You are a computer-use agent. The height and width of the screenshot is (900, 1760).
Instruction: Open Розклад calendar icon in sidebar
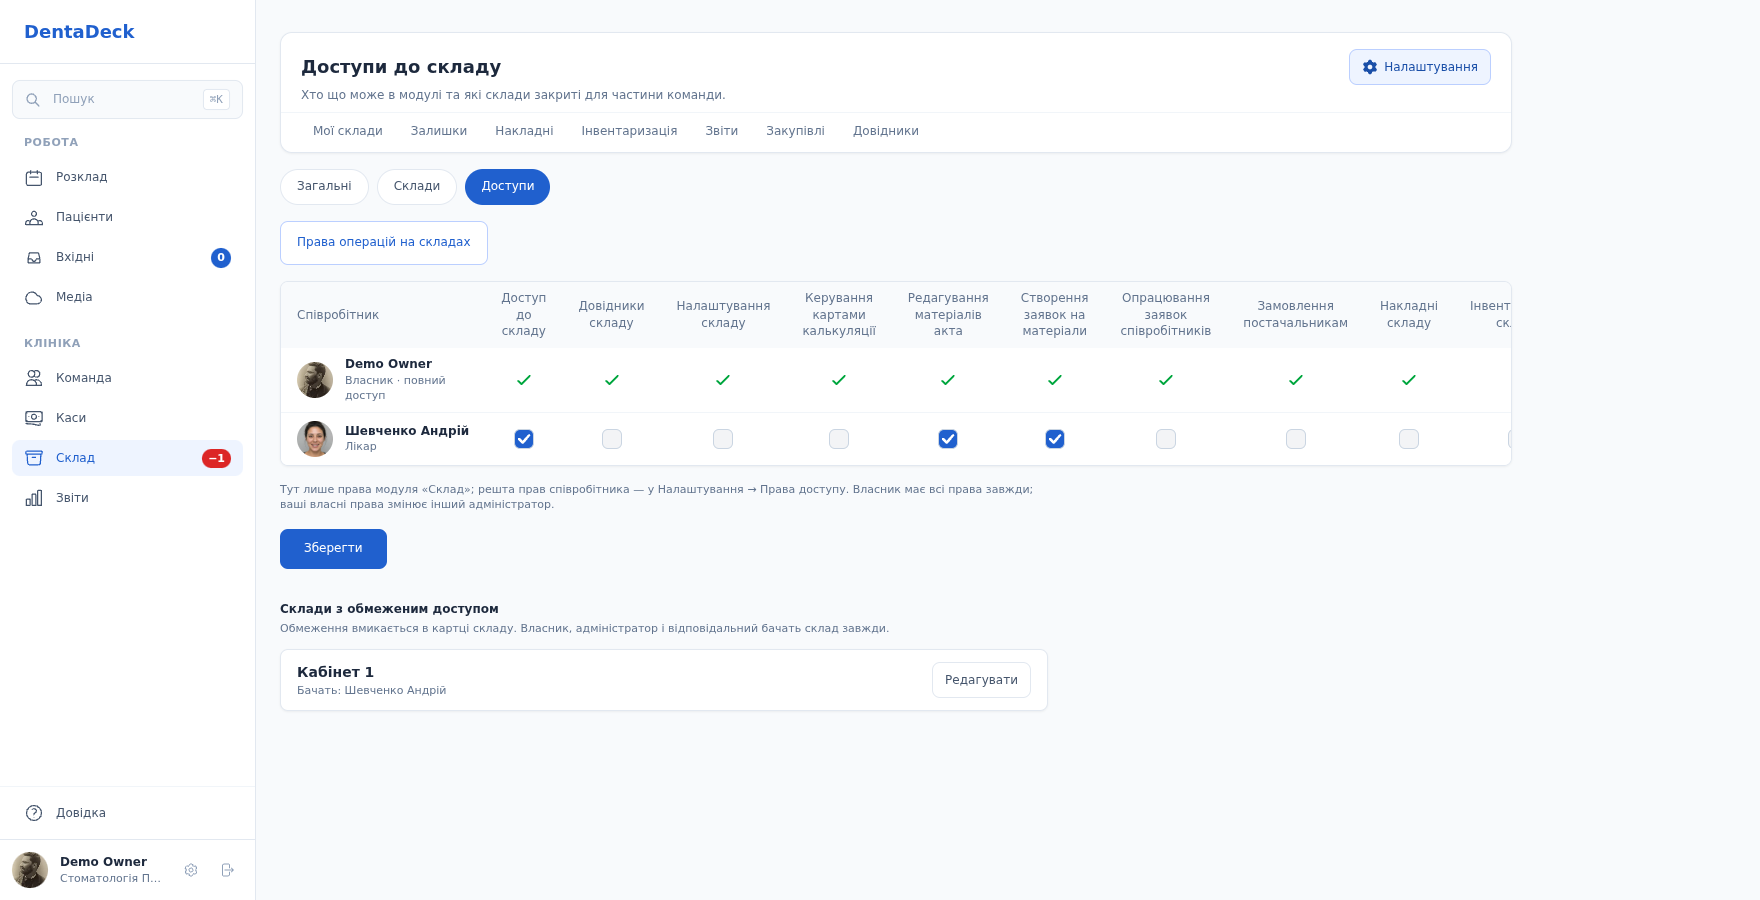[34, 178]
